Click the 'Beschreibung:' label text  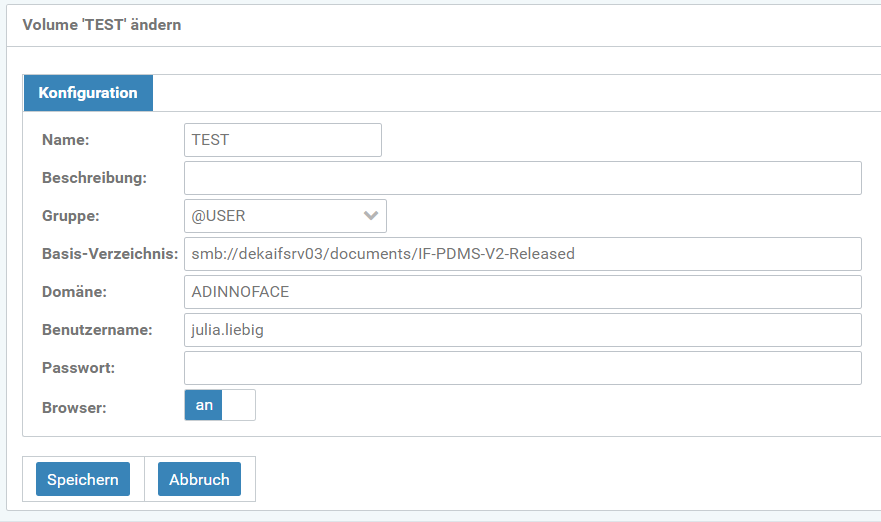(x=94, y=178)
